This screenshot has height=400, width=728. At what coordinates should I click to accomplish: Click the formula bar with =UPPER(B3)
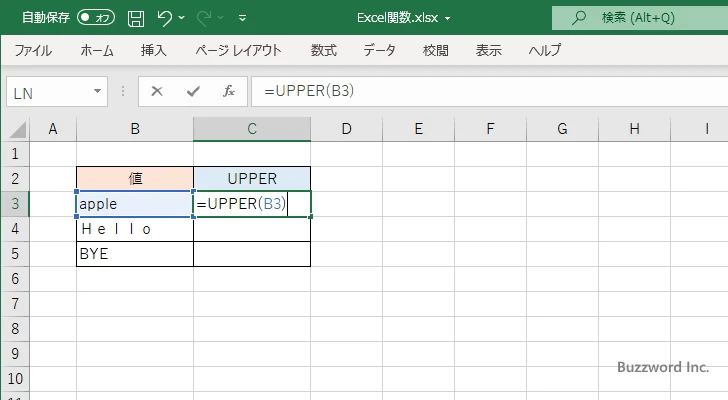pyautogui.click(x=489, y=91)
